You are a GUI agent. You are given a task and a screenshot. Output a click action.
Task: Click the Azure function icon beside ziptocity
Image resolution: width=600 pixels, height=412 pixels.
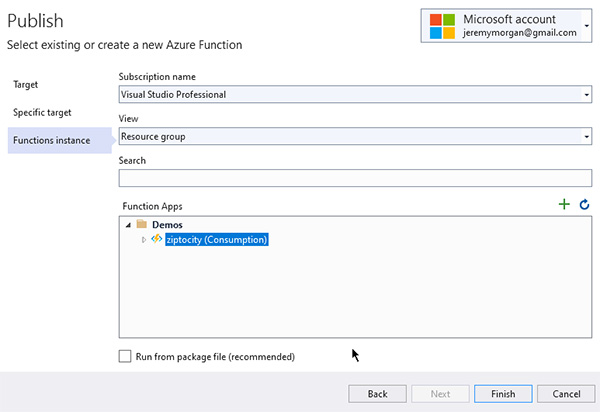pyautogui.click(x=157, y=239)
